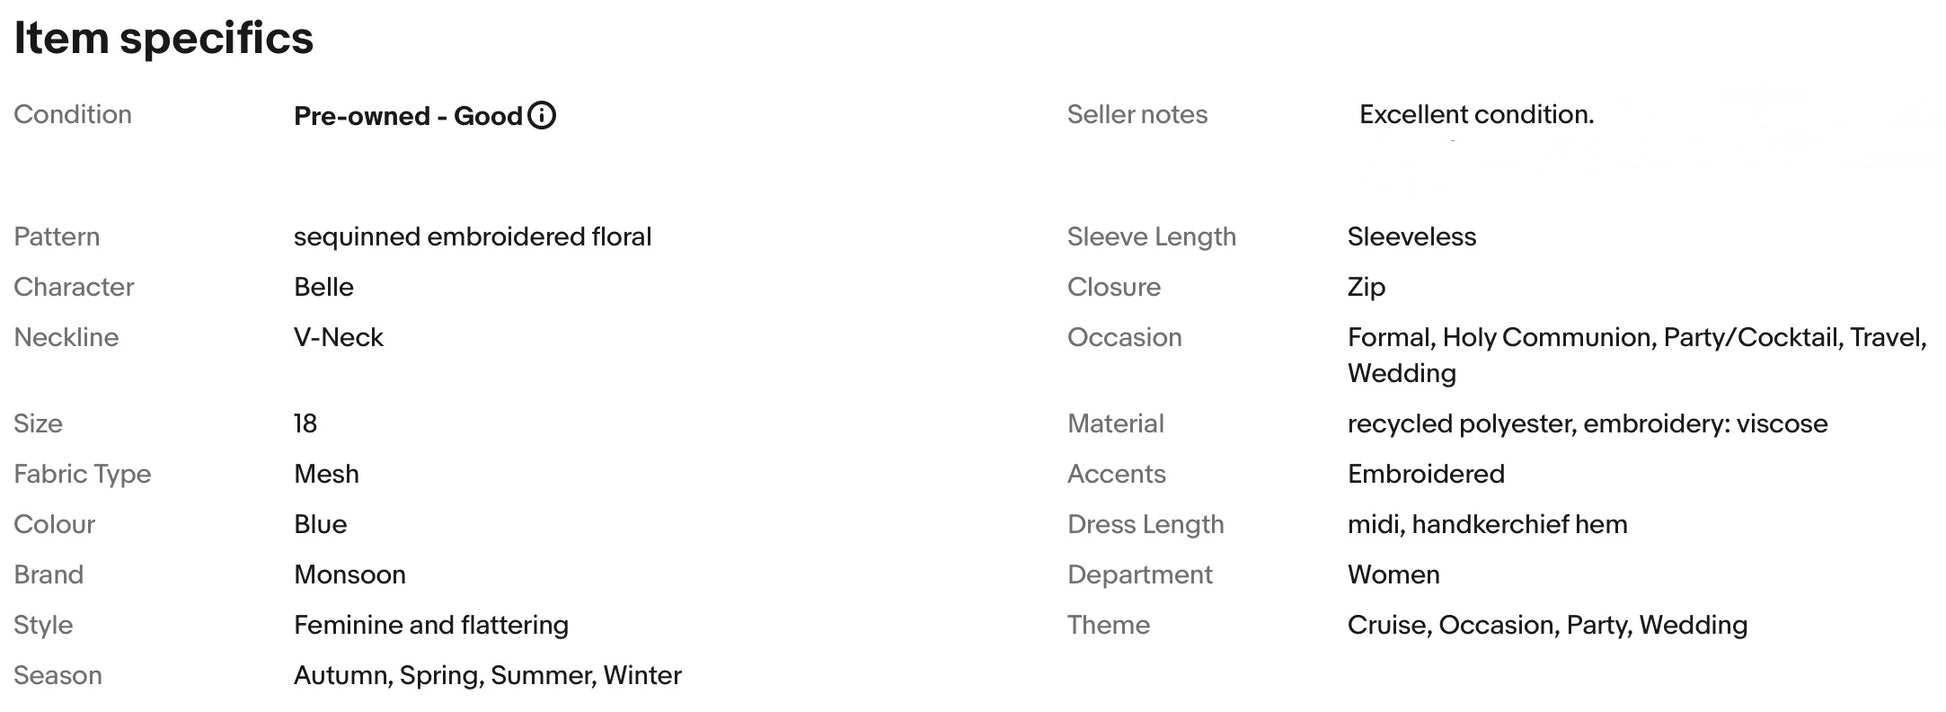Select the Excellent condition note text
Screen dimensions: 1946x712
(x=1476, y=115)
